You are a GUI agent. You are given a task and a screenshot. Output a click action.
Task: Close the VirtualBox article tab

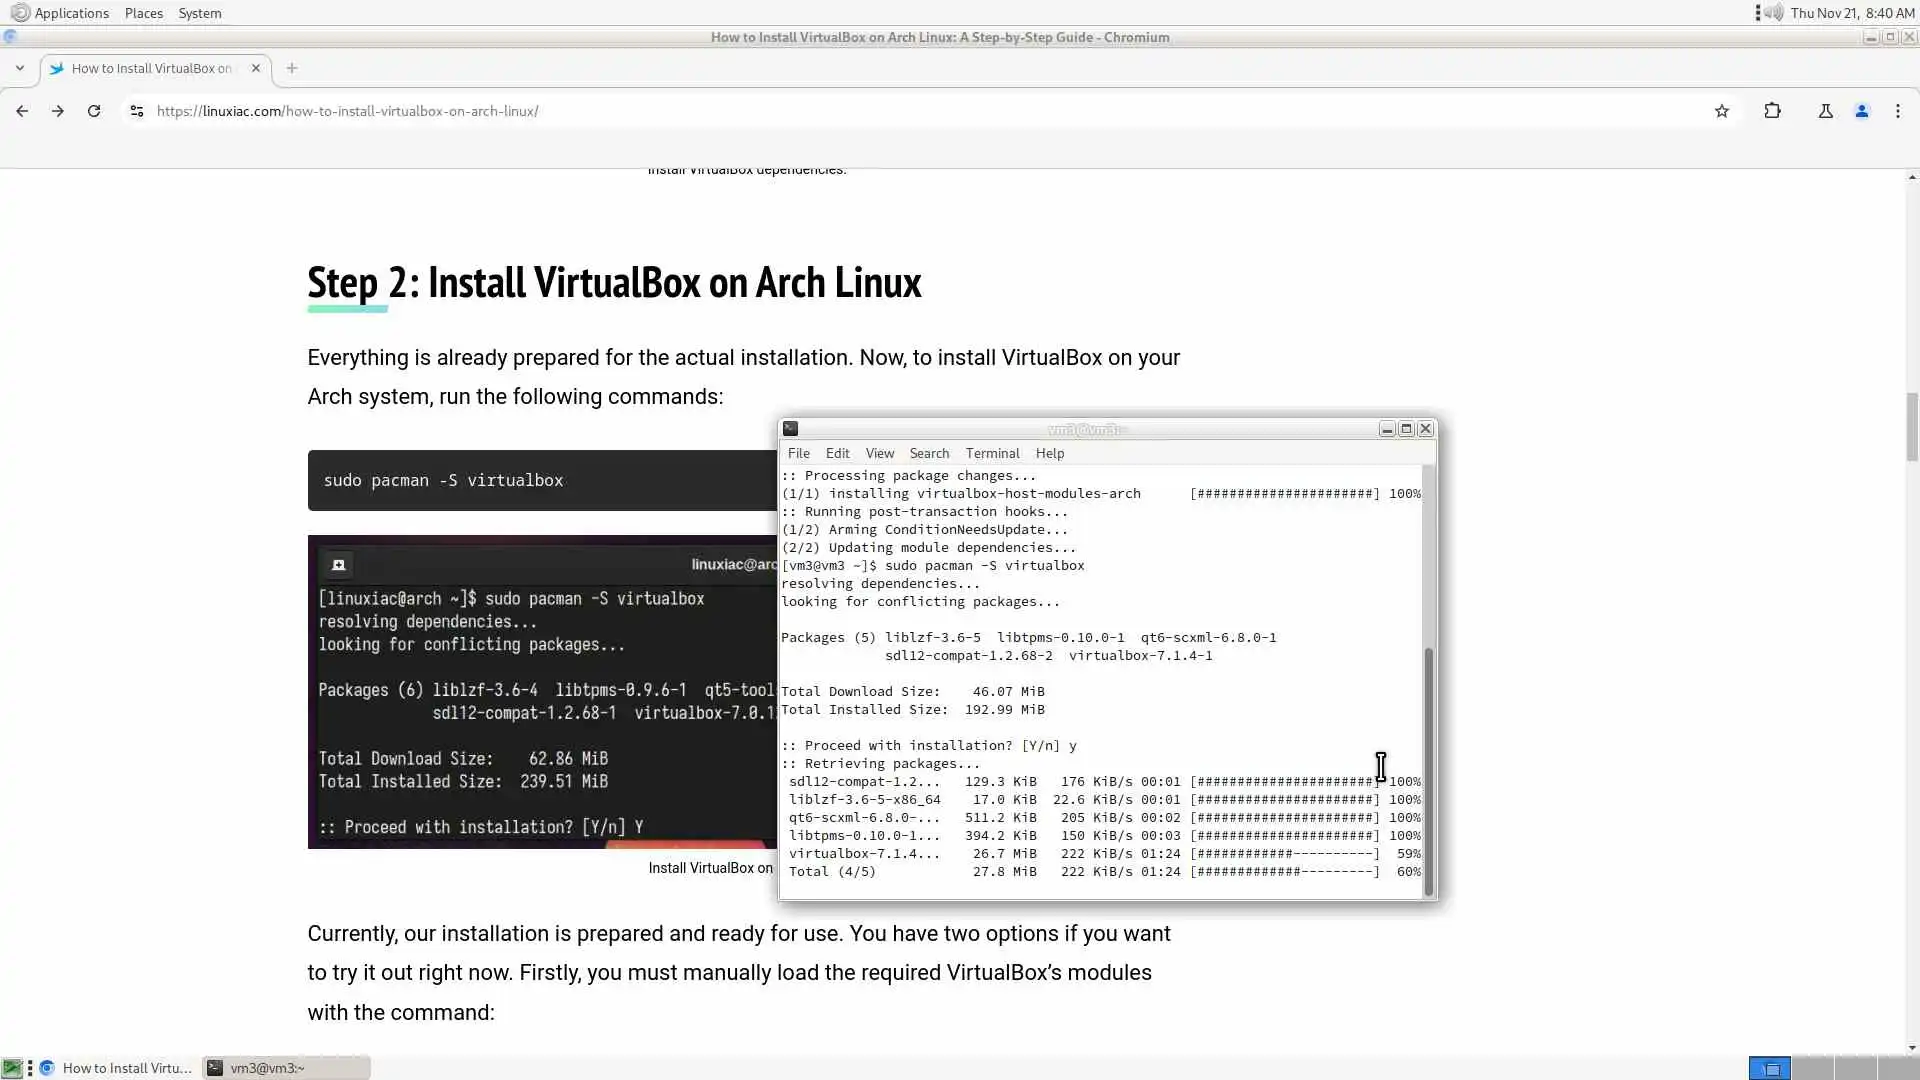click(256, 68)
